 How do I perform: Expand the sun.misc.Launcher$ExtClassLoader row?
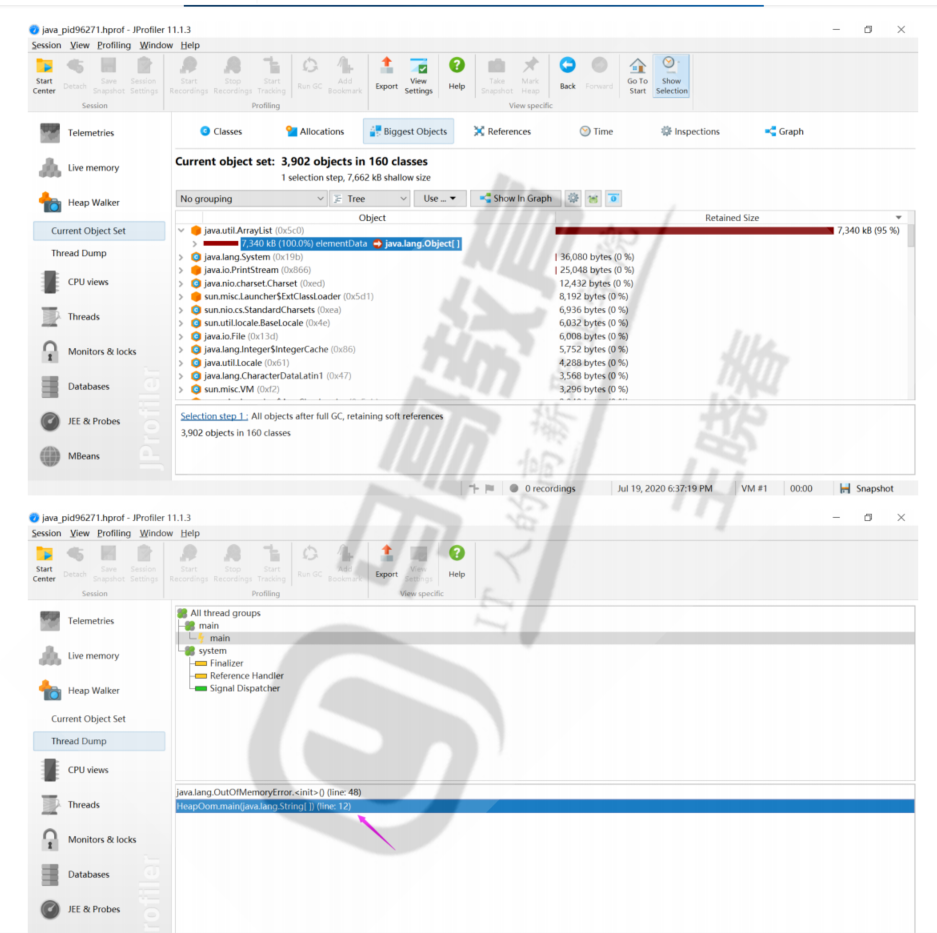tap(181, 296)
